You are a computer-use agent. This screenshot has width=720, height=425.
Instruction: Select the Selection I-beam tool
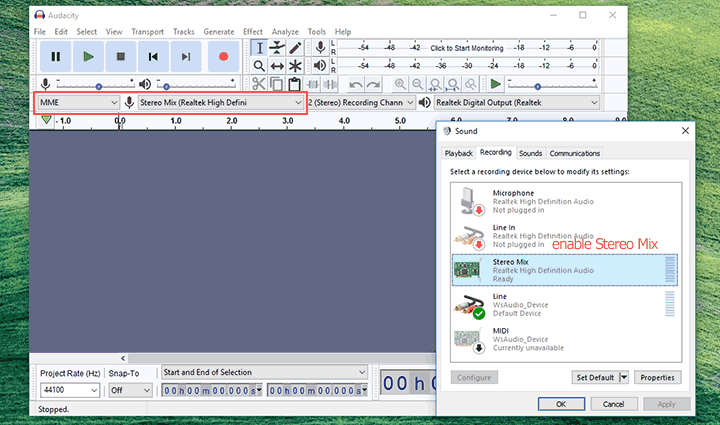pyautogui.click(x=258, y=47)
